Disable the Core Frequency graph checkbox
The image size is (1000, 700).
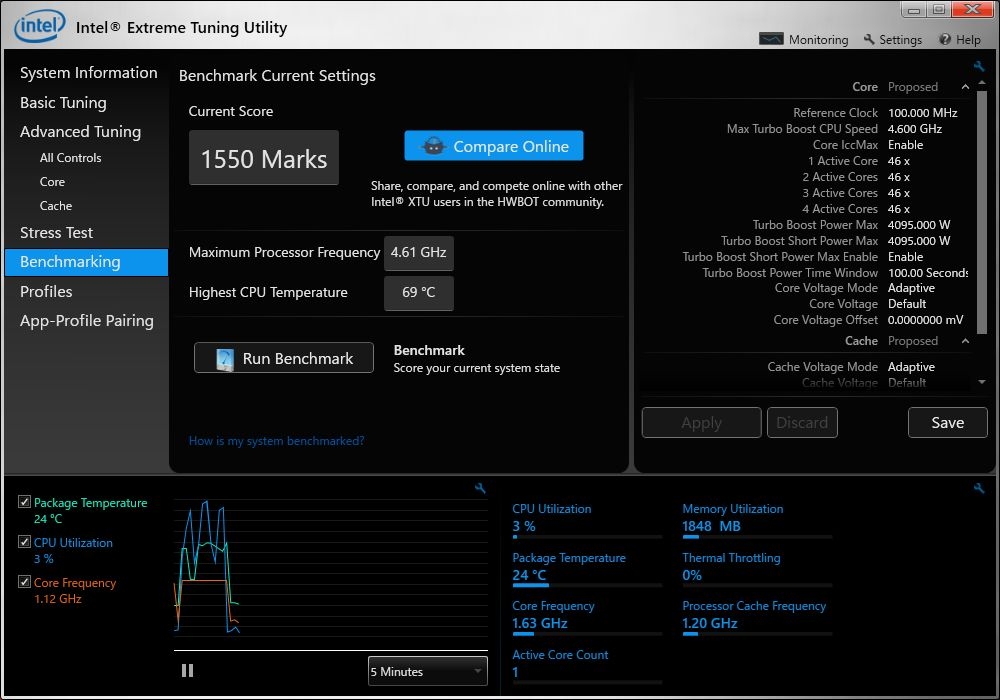point(25,583)
